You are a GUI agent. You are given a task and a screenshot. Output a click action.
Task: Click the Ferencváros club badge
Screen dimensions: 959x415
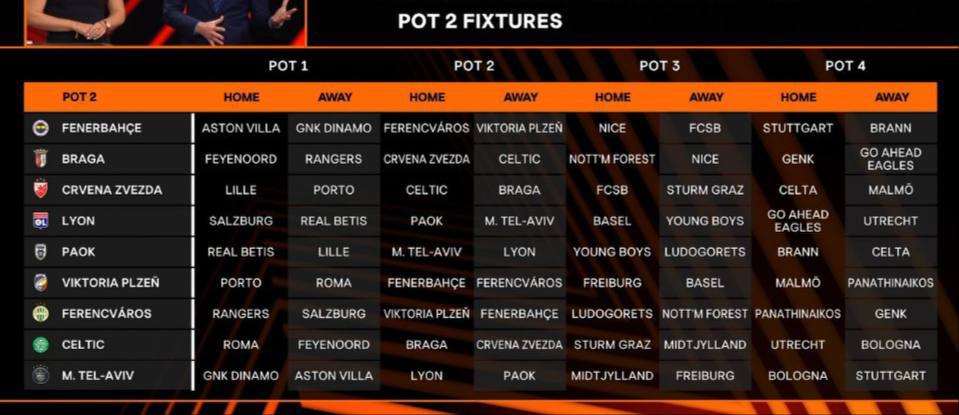tap(41, 314)
